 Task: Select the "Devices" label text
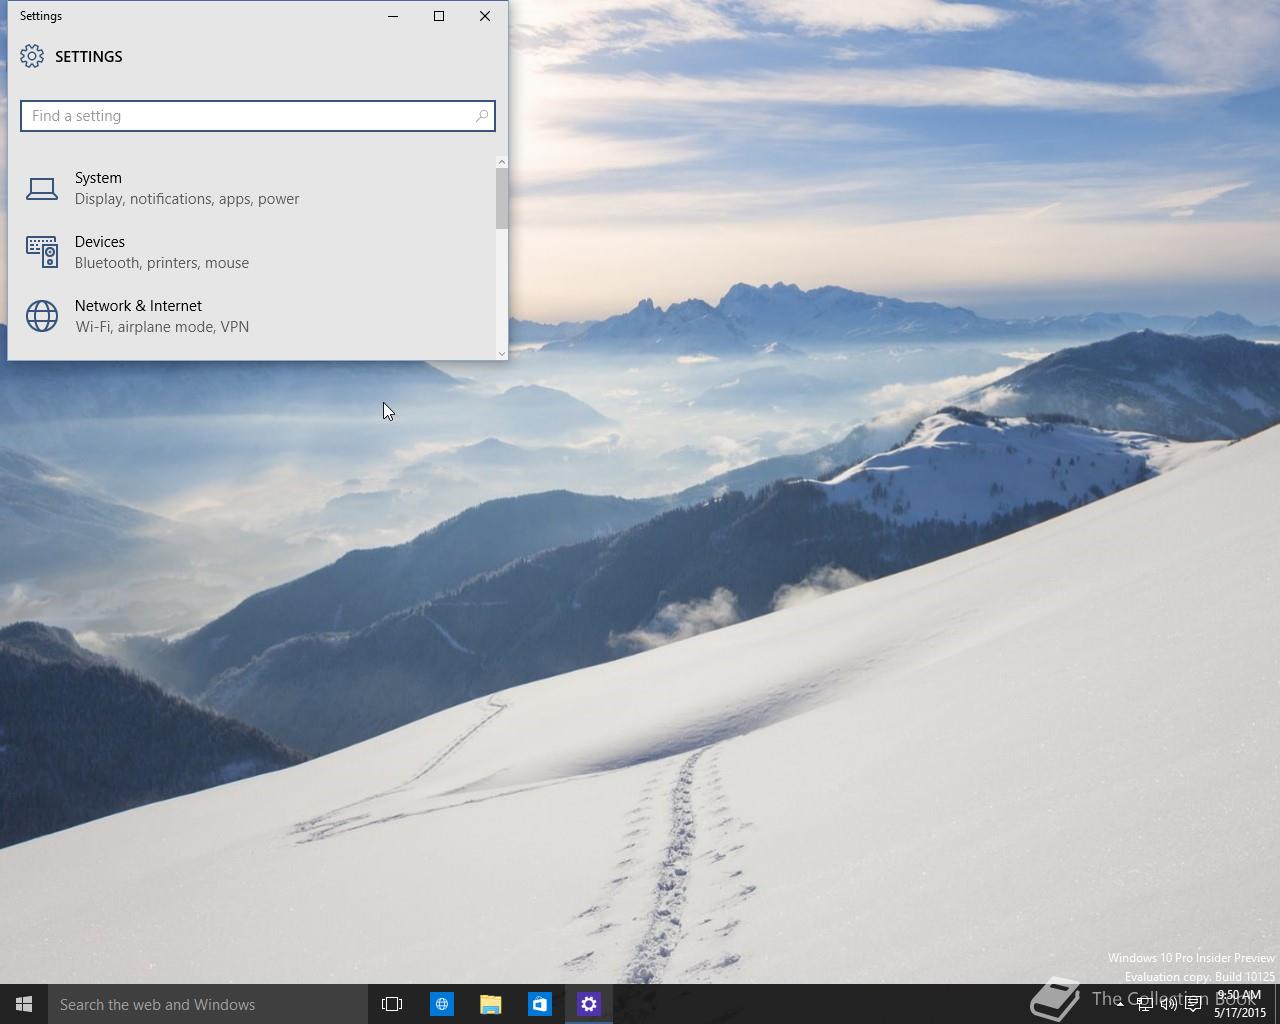100,242
